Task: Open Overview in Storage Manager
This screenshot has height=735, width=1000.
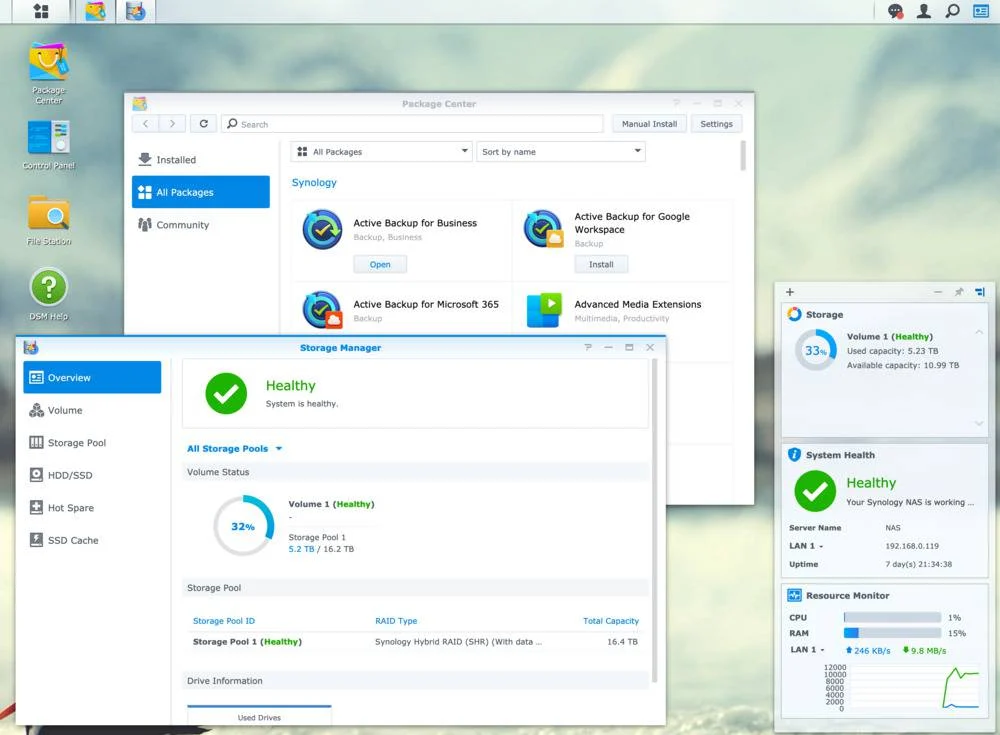Action: pos(92,378)
